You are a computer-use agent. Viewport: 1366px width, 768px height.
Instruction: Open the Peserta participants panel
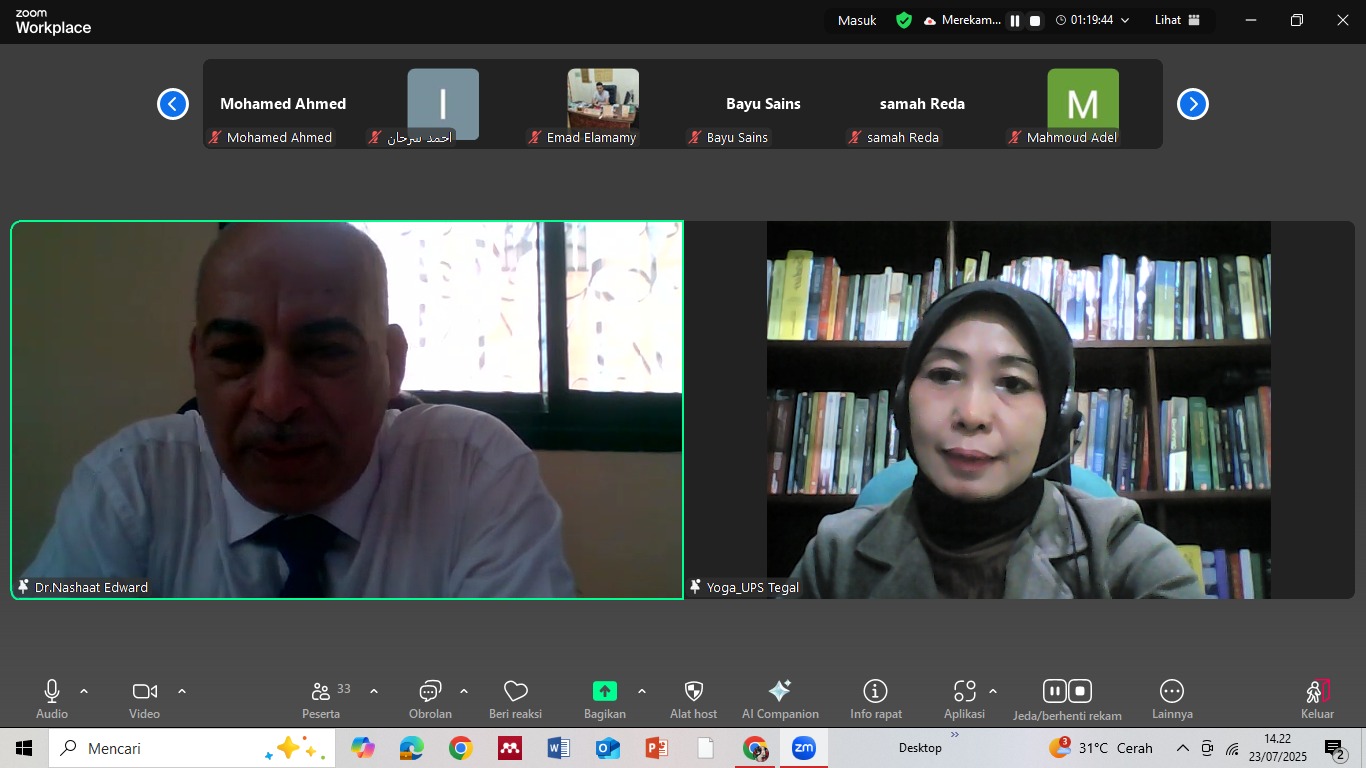[321, 692]
